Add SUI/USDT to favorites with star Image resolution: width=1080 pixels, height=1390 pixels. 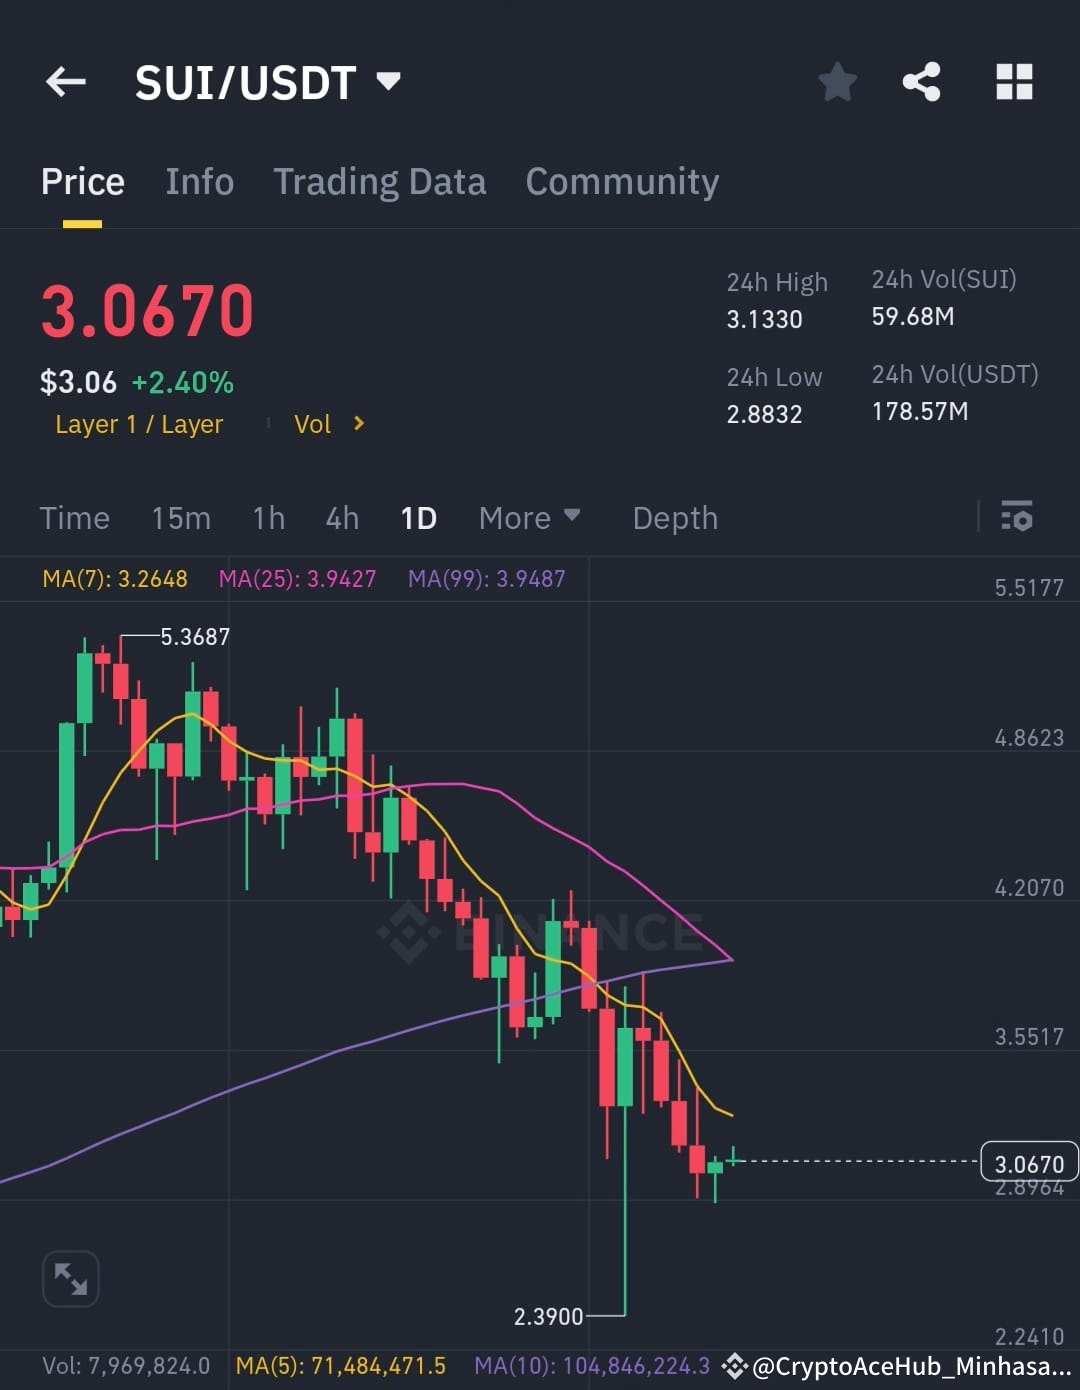837,82
